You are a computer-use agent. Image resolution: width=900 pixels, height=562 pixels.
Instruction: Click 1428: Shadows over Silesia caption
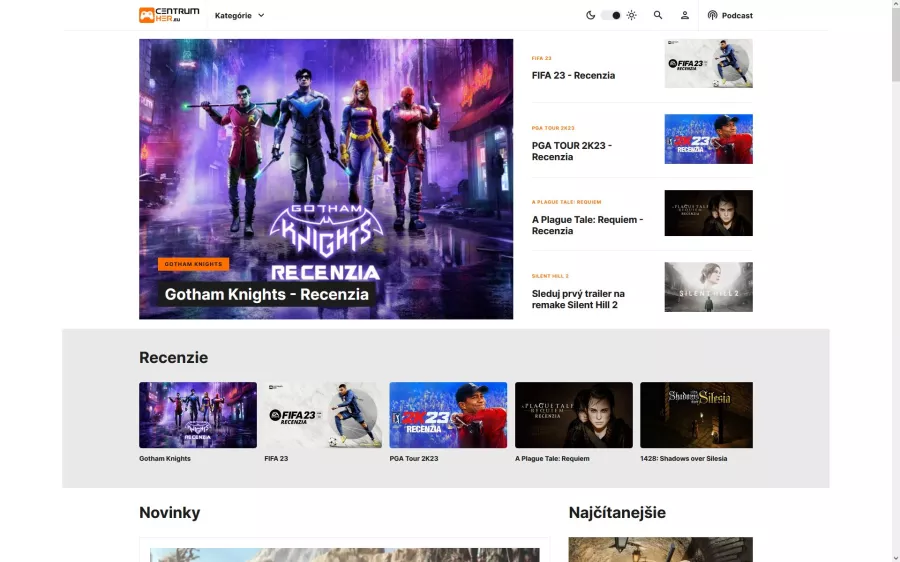pos(684,459)
